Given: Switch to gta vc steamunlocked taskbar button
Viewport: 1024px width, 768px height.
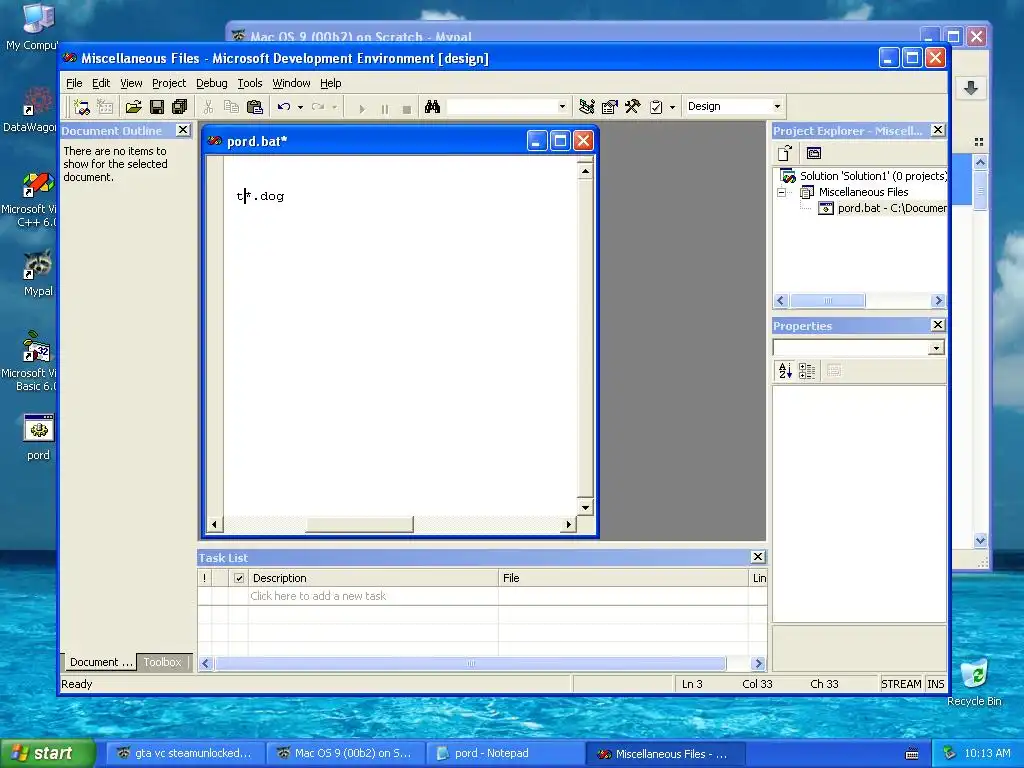Looking at the screenshot, I should click(185, 754).
